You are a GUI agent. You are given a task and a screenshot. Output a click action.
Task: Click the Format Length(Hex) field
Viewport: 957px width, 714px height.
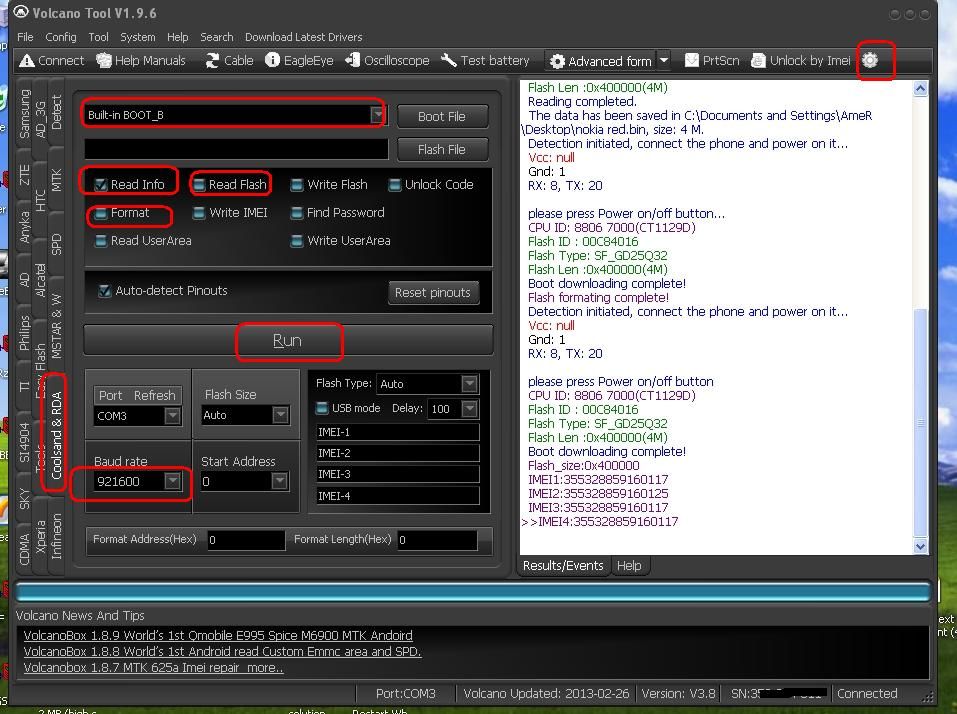click(438, 539)
